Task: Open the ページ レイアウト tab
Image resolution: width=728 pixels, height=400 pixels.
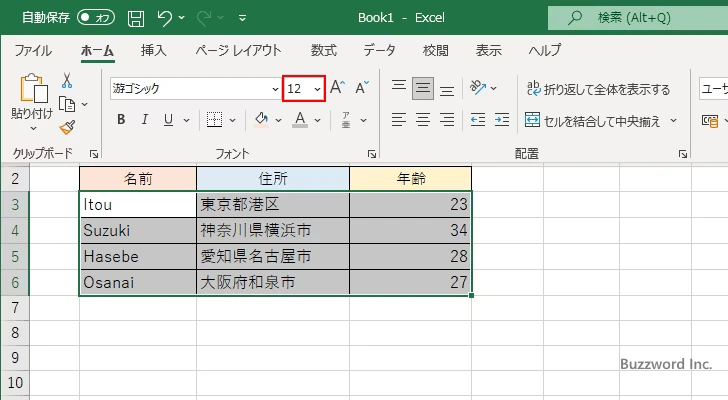Action: click(x=238, y=50)
